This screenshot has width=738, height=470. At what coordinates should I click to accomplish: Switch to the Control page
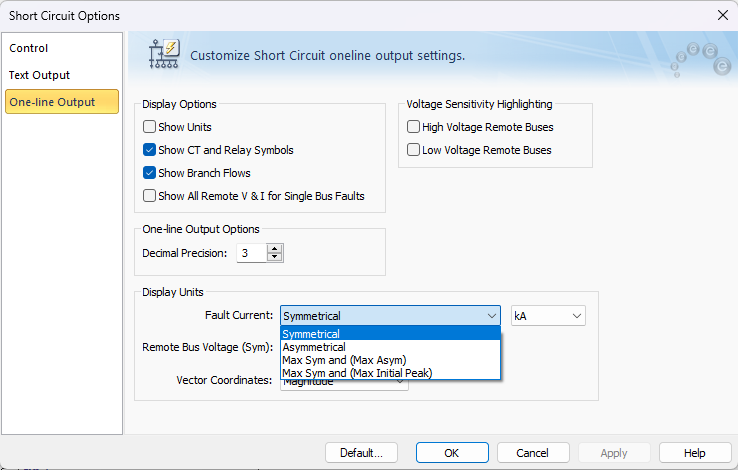tap(29, 48)
